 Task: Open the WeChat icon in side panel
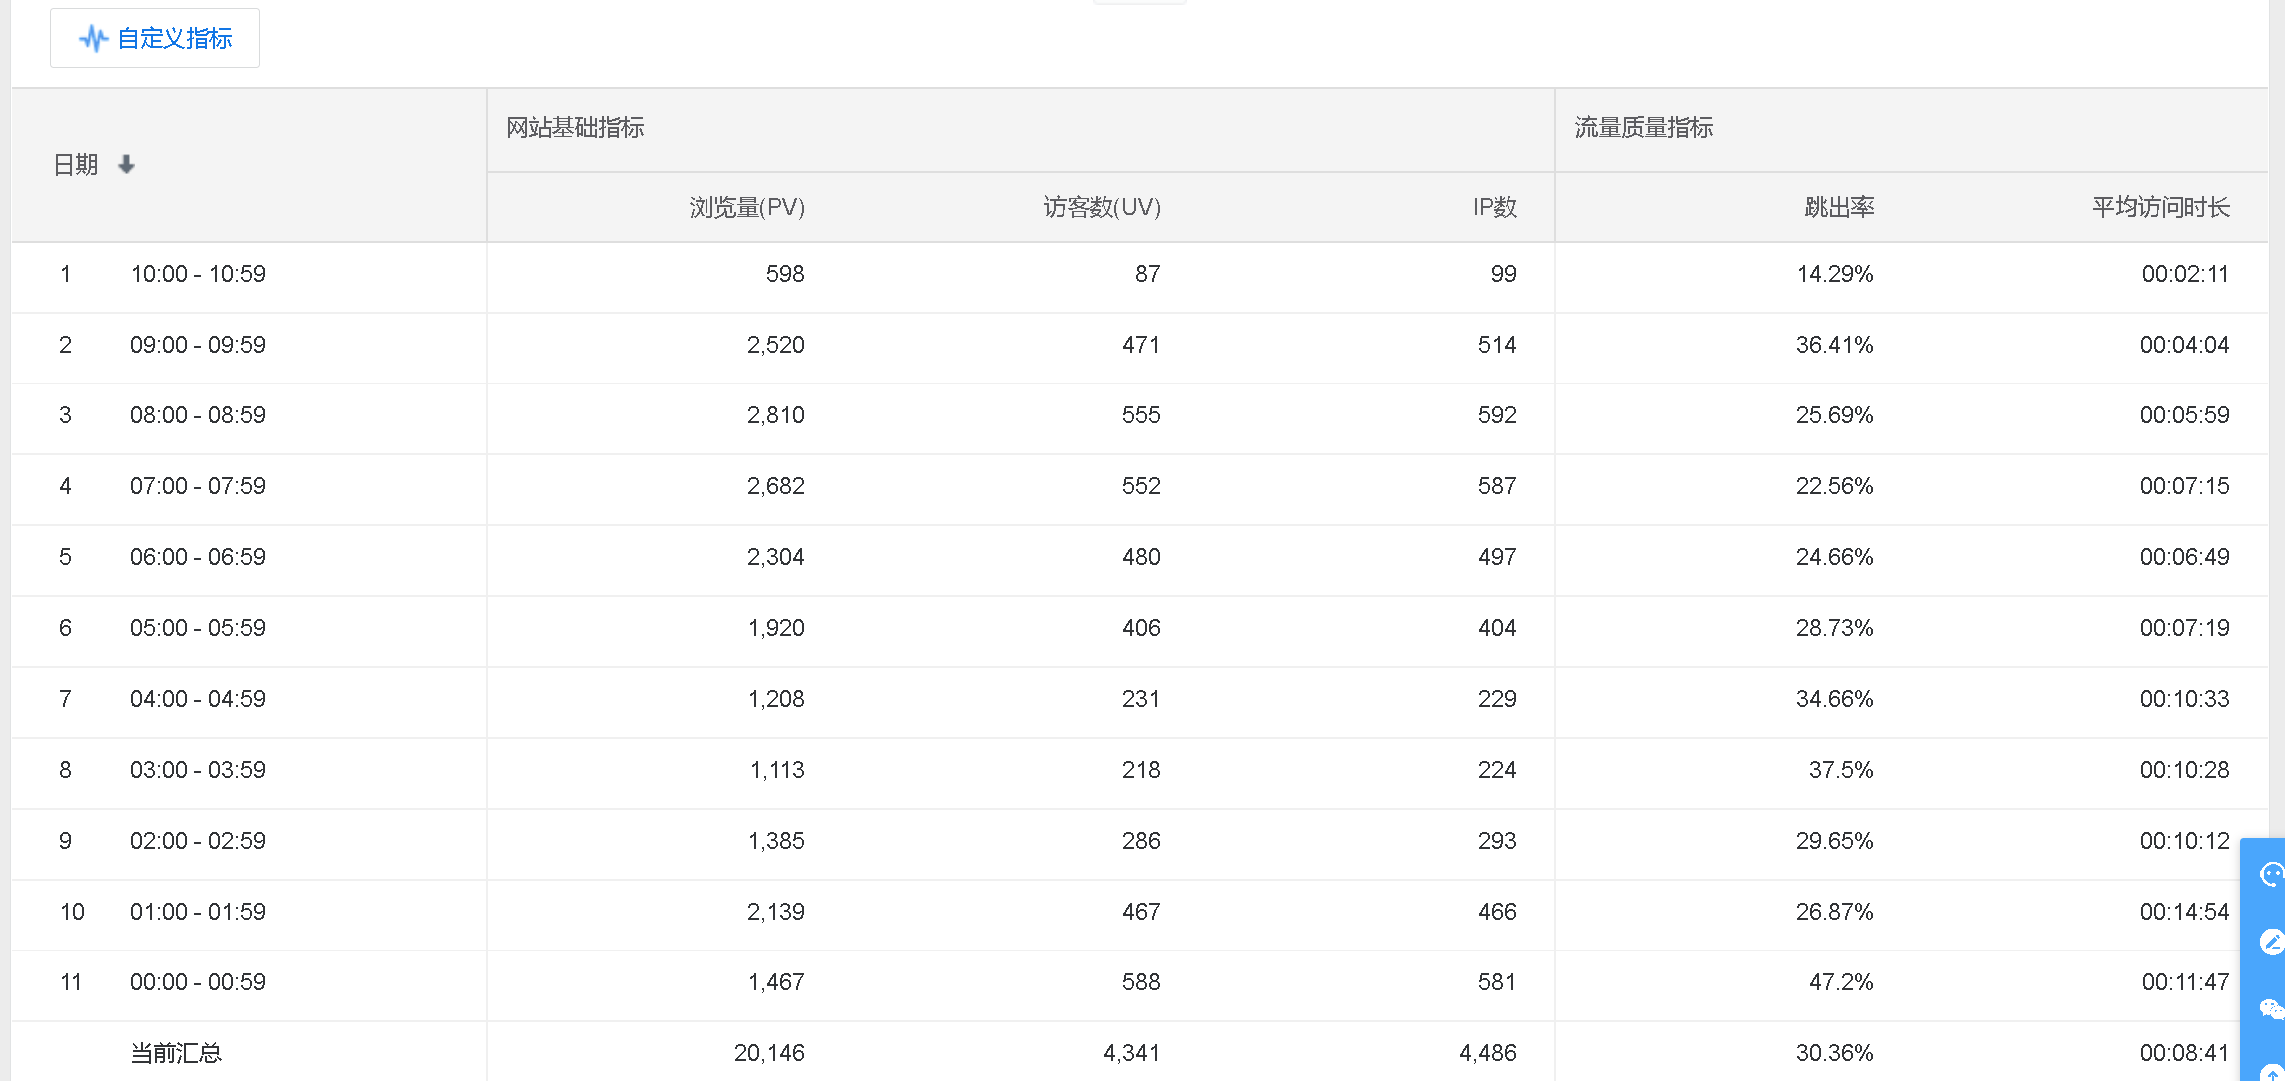click(x=2271, y=1008)
